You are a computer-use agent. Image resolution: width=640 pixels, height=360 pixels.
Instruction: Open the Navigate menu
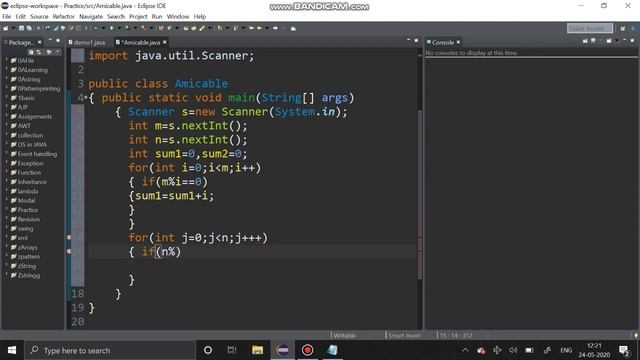click(x=91, y=17)
